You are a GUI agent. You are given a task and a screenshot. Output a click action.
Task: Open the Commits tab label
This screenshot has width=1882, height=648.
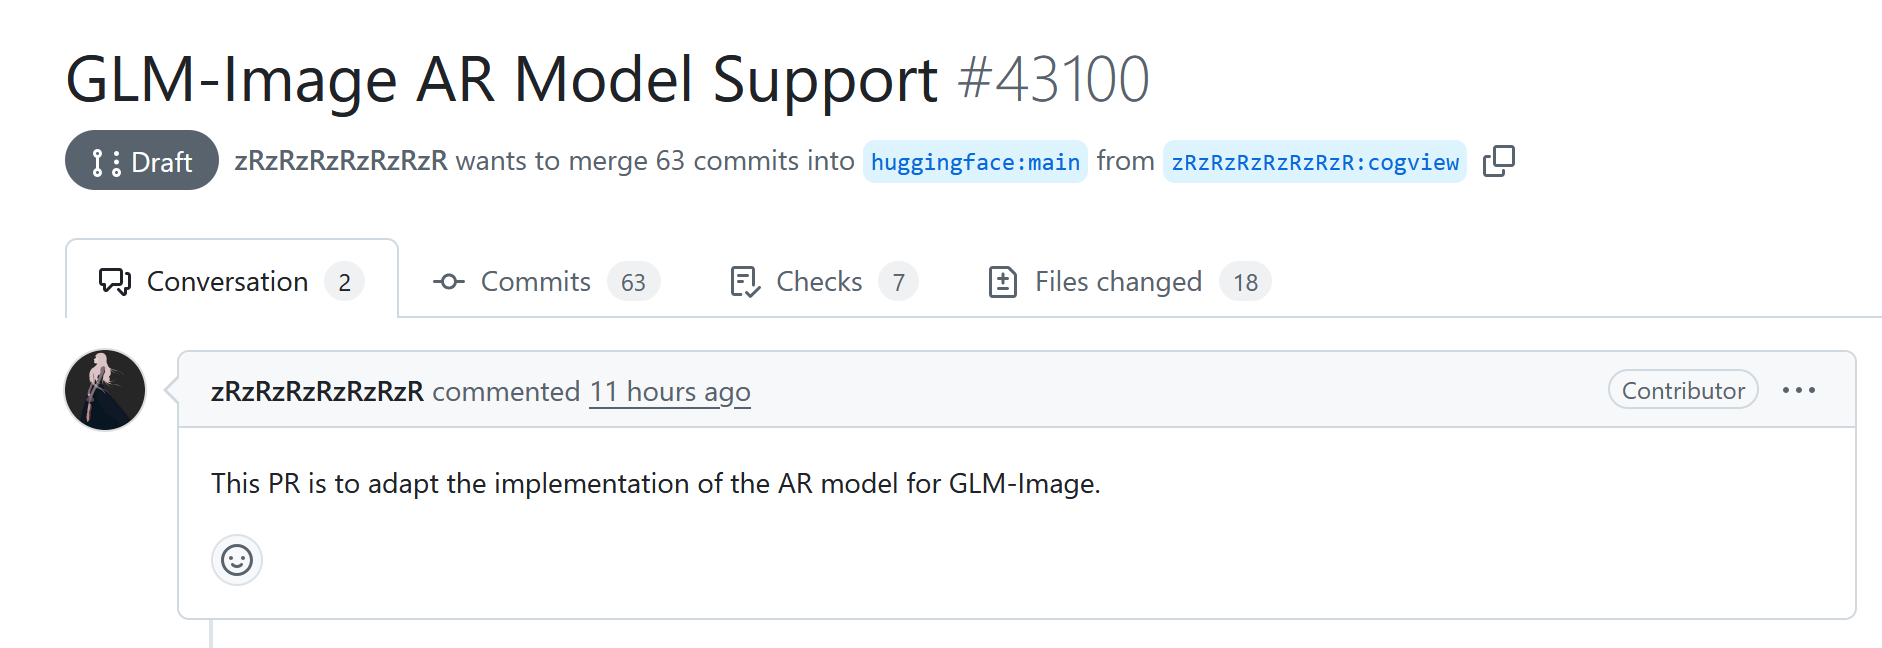point(535,282)
